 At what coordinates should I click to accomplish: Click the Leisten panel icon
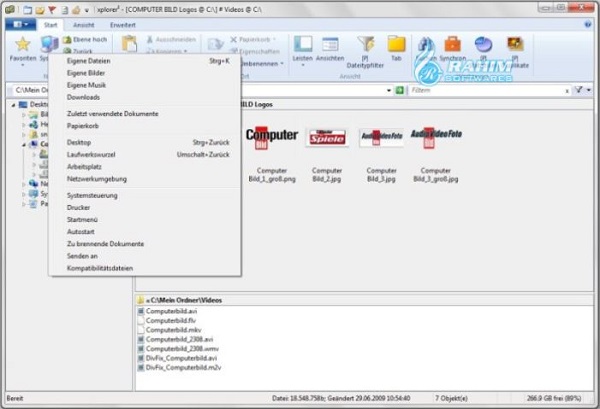[303, 44]
